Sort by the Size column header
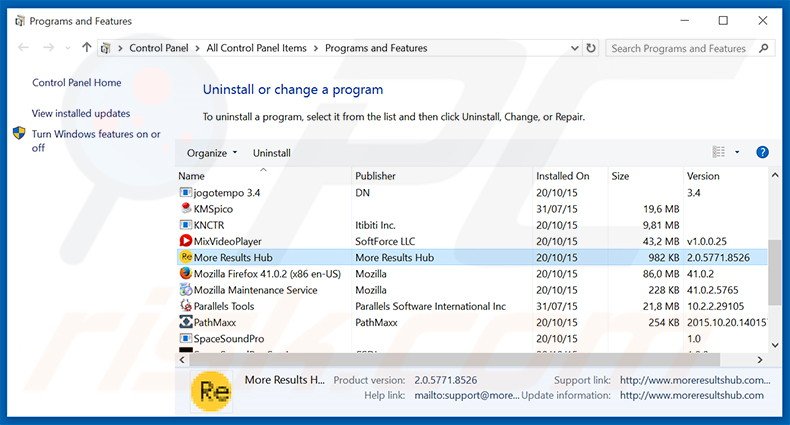The image size is (790, 425). click(645, 176)
